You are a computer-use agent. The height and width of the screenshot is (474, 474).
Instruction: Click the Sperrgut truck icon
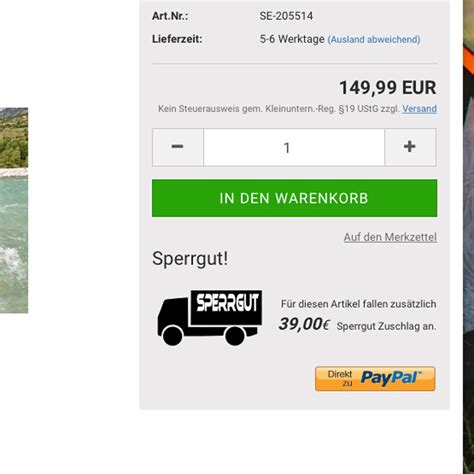pos(210,318)
